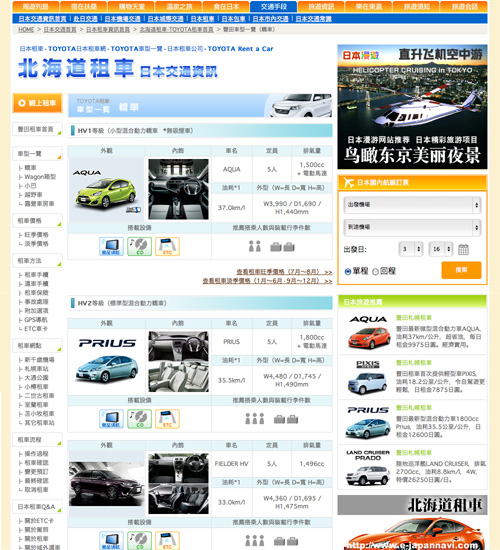
Task: Expand 租車網點 sidebar section
Action: coord(37,346)
